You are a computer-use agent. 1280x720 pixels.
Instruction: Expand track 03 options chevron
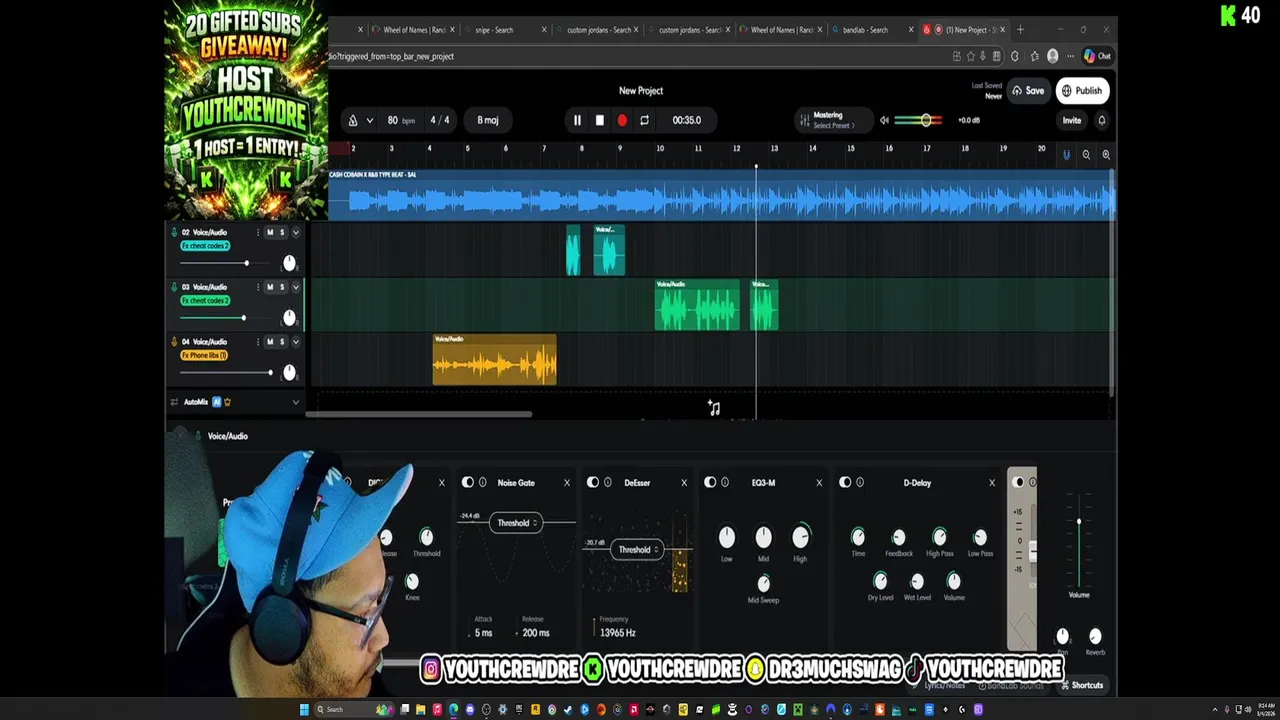(295, 287)
